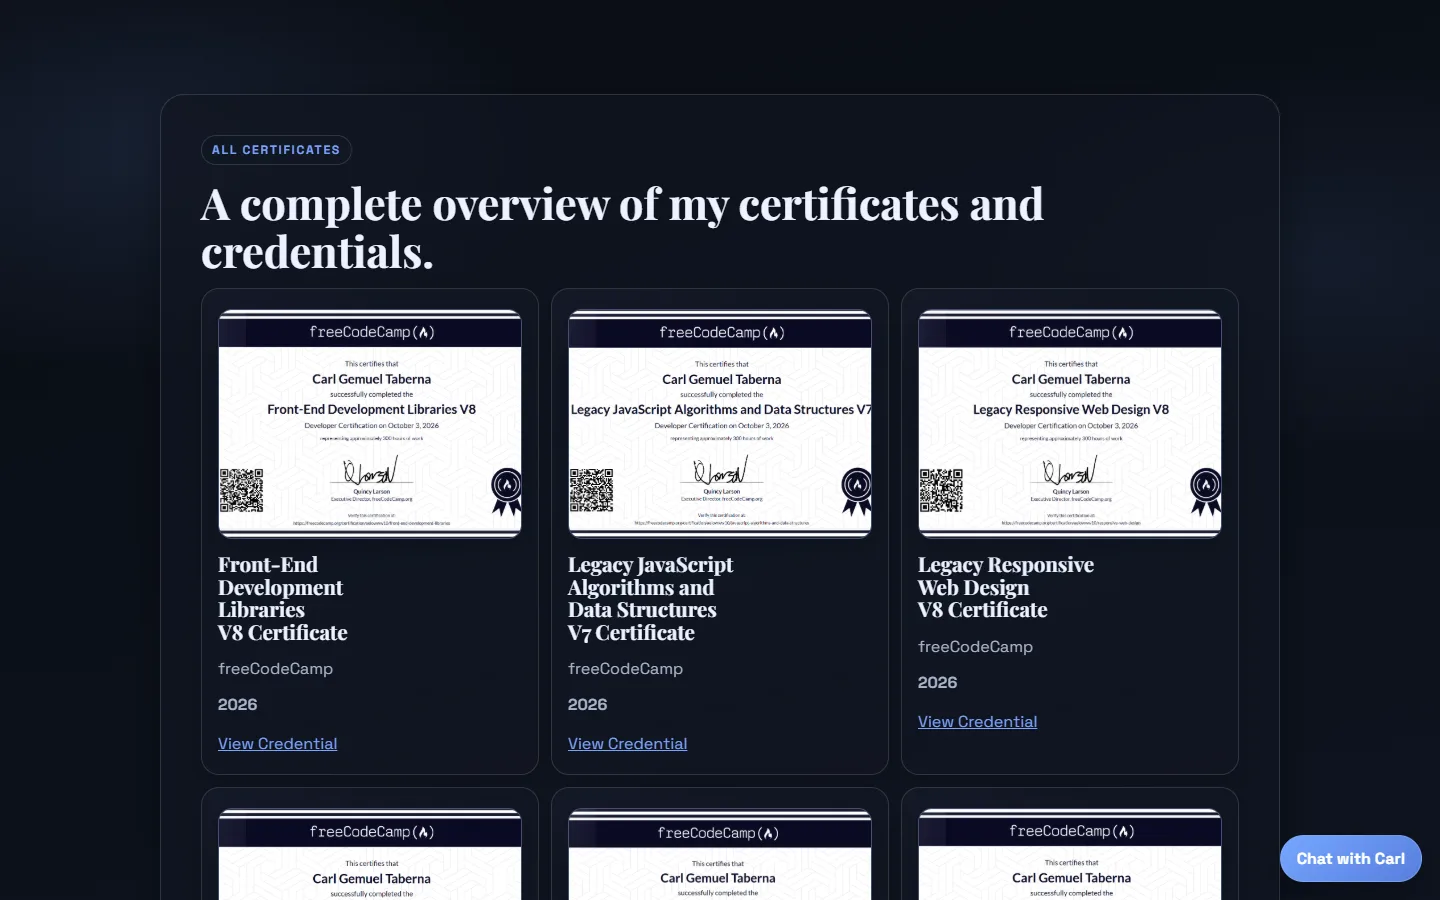Open the bottom-middle partially visible certificate image

click(720, 854)
